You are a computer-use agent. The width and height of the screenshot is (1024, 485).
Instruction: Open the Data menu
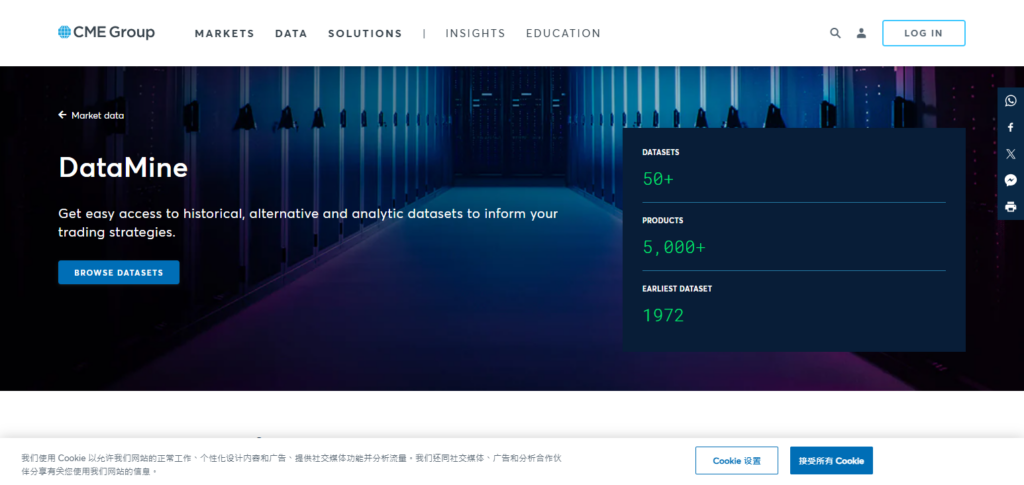[x=291, y=33]
